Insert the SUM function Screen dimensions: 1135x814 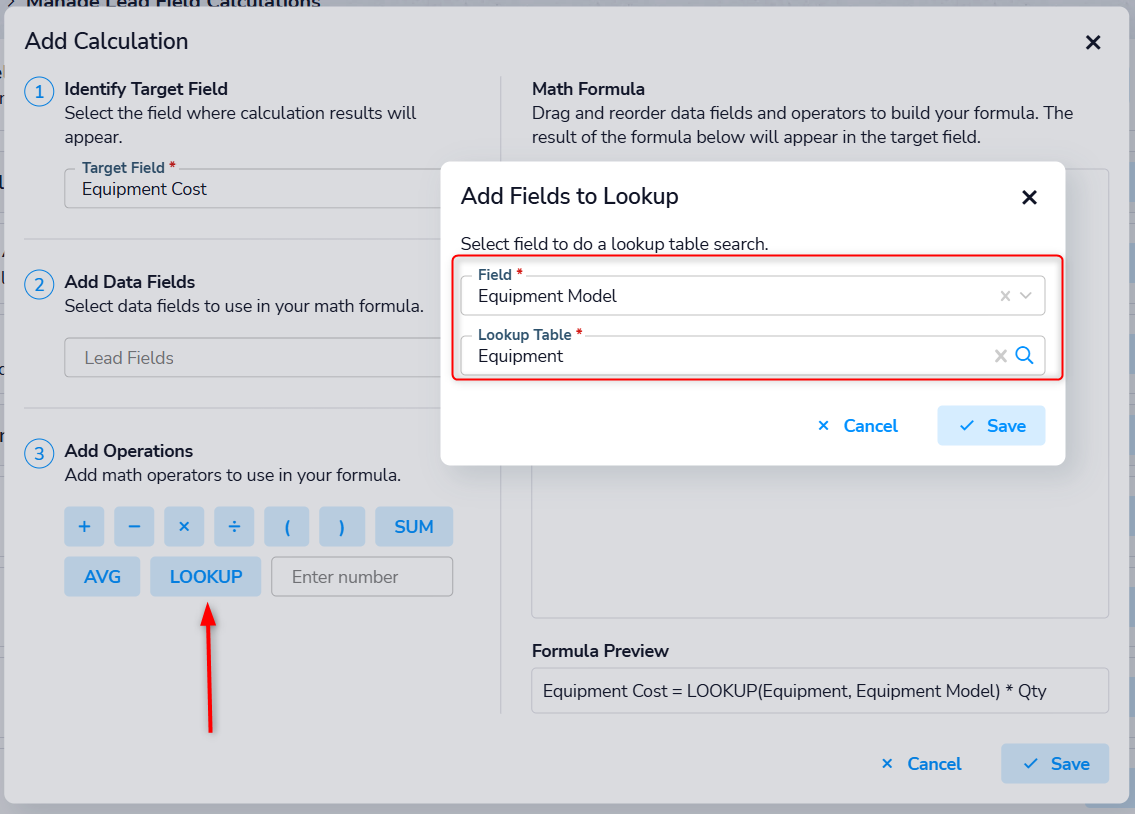tap(414, 527)
